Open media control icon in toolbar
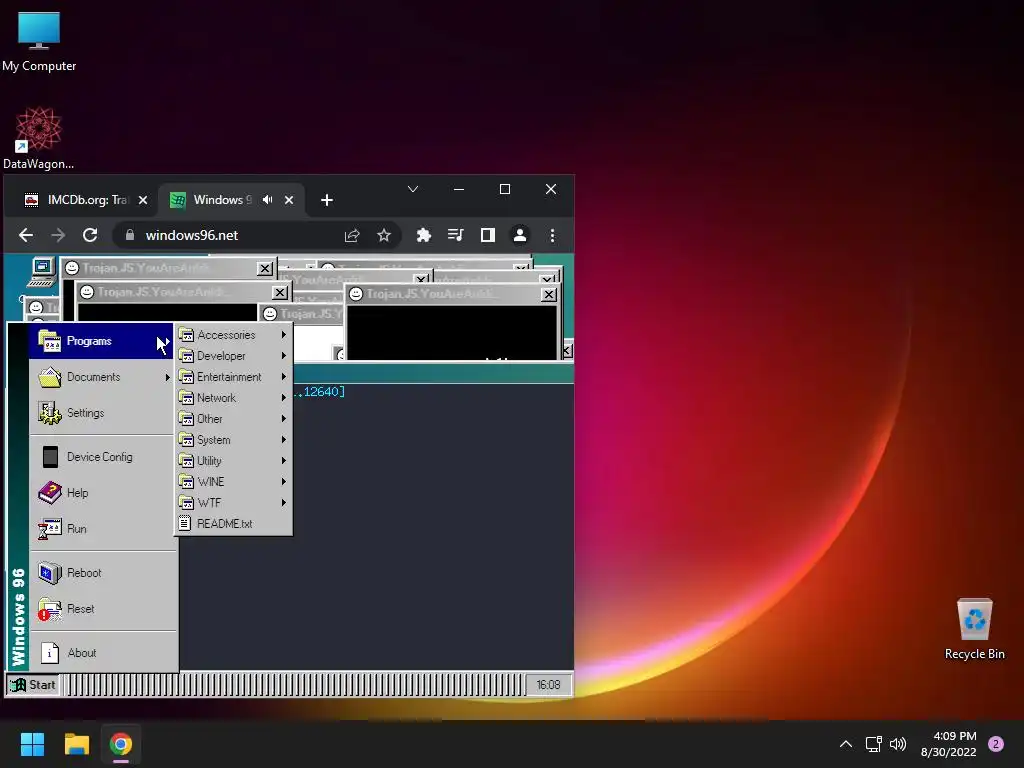 click(x=456, y=235)
